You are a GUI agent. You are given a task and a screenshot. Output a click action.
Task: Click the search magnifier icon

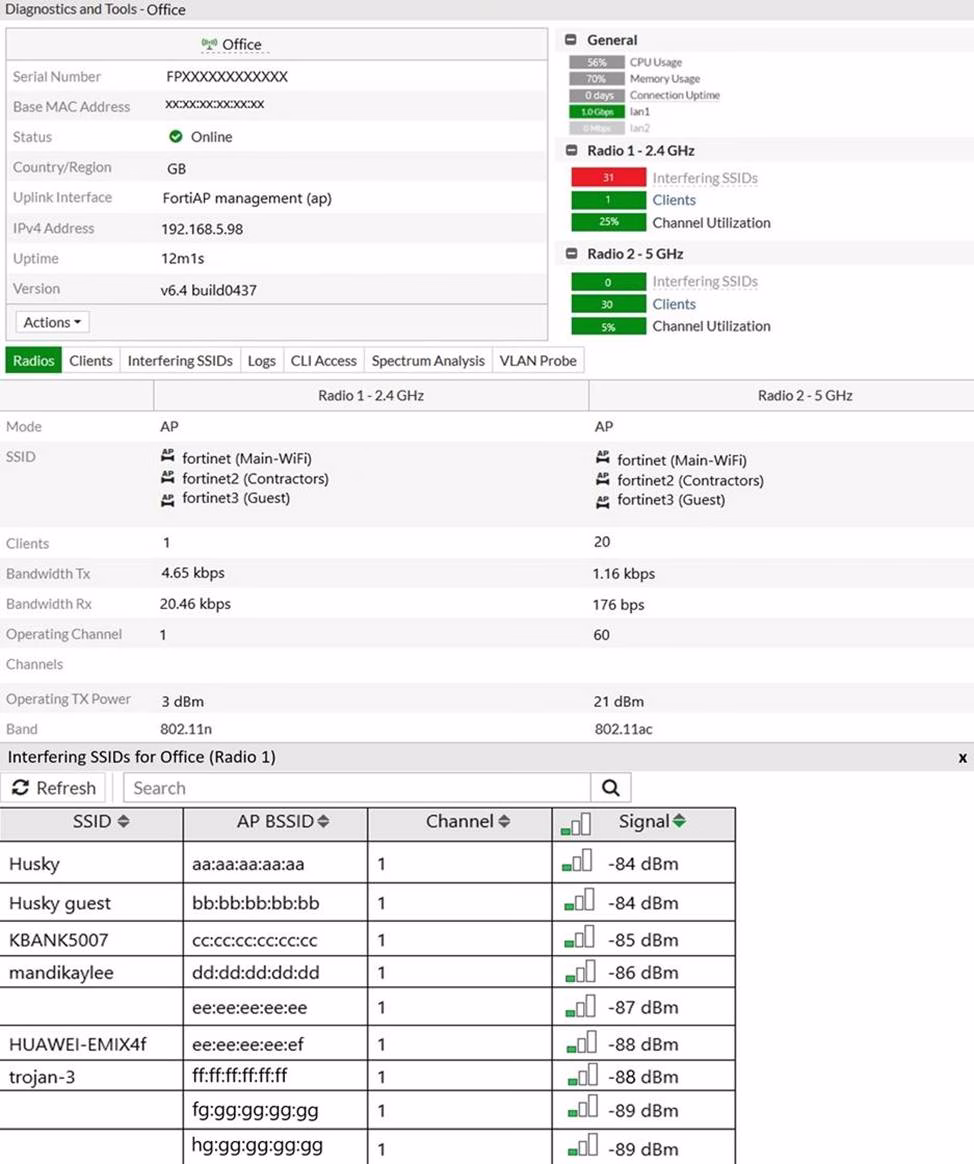(610, 788)
